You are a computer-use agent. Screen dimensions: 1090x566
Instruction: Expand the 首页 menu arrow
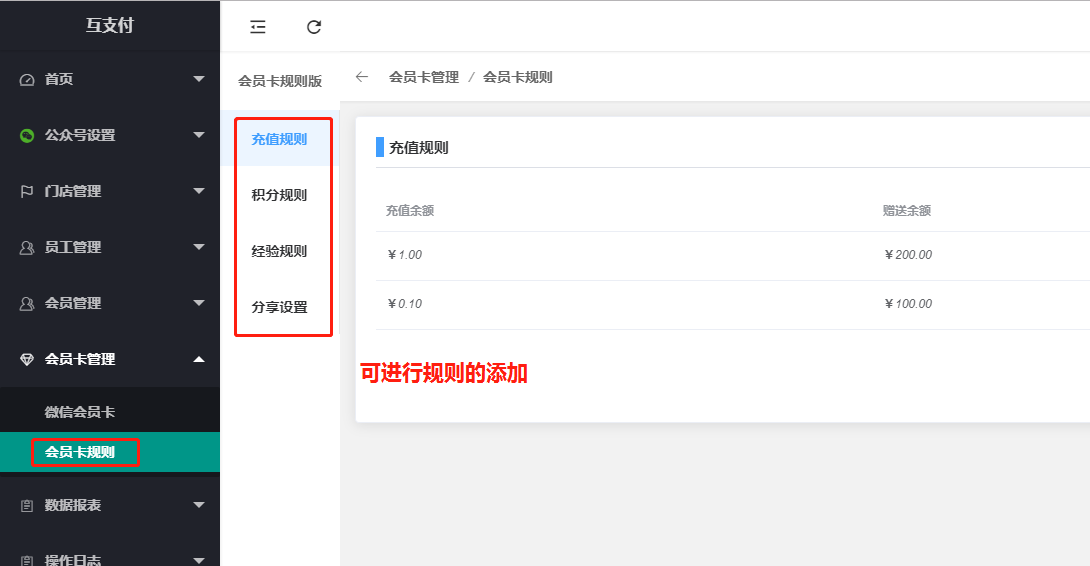(x=199, y=79)
